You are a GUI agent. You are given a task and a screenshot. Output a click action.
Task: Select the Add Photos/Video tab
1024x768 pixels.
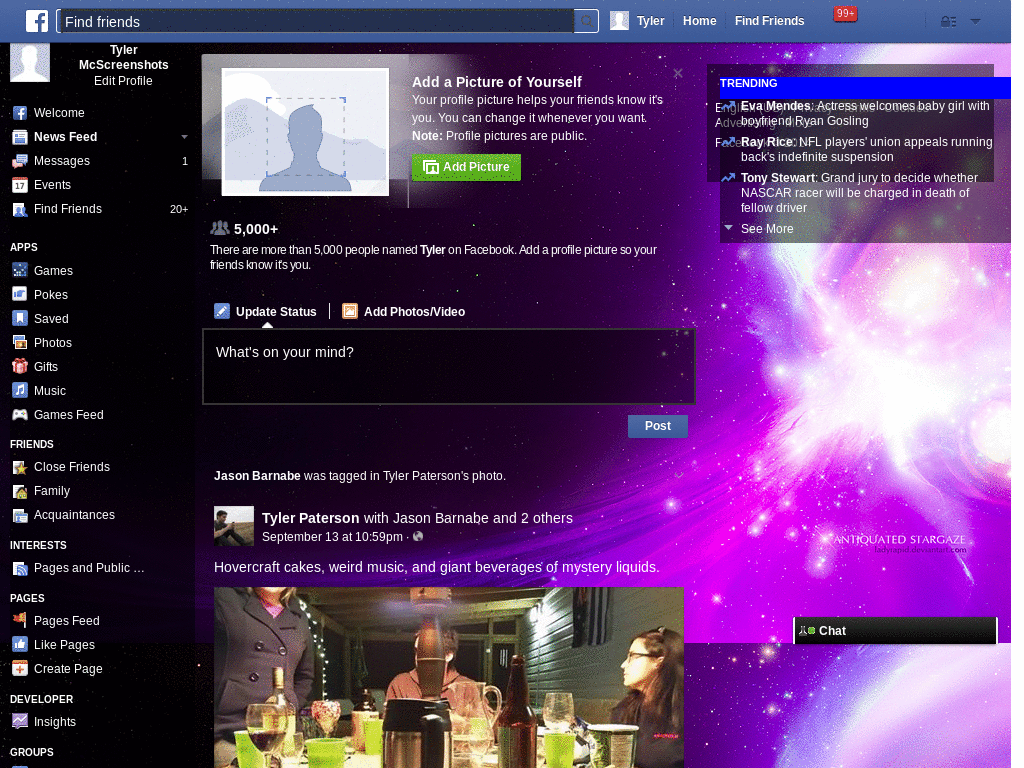pos(404,312)
